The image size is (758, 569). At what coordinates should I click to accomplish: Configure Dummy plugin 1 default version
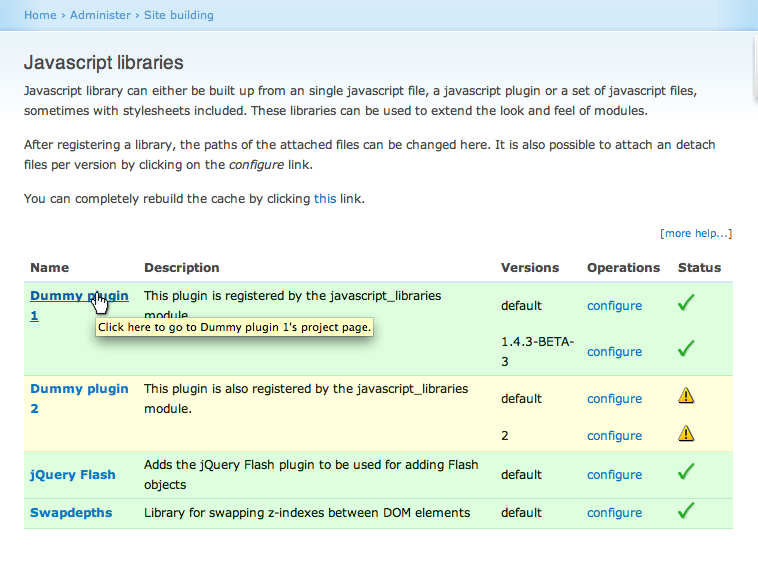614,306
